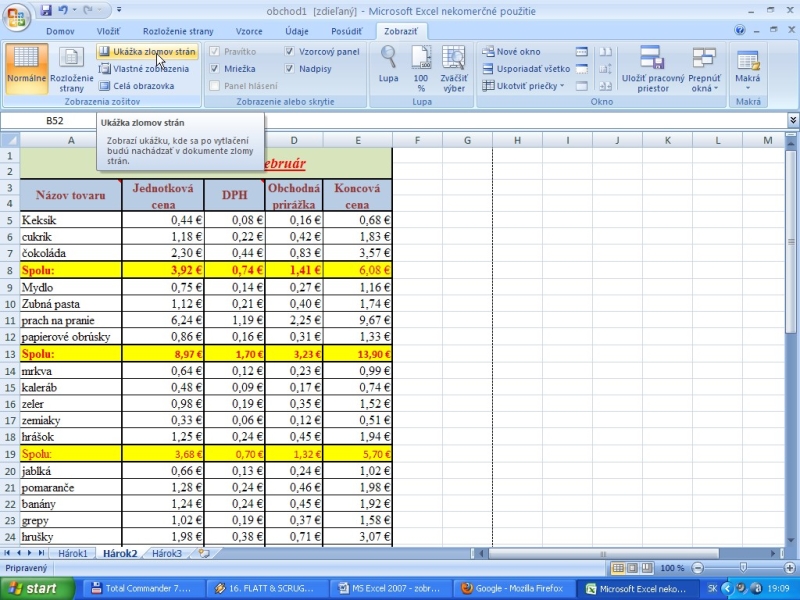Select Page Layout icon in status bar
The height and width of the screenshot is (600, 800).
(x=632, y=568)
